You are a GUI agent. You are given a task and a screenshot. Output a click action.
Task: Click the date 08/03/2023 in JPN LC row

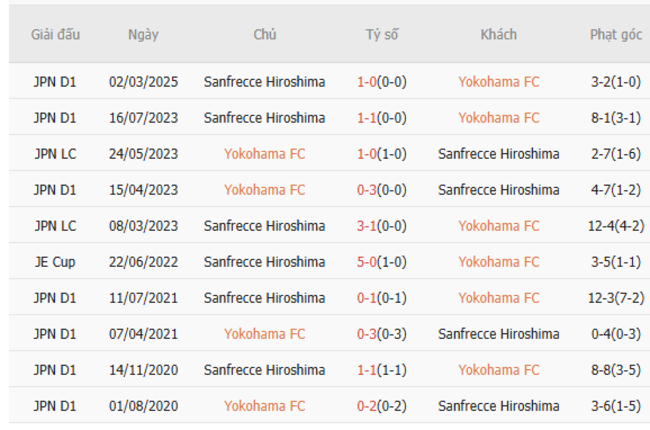click(x=143, y=226)
